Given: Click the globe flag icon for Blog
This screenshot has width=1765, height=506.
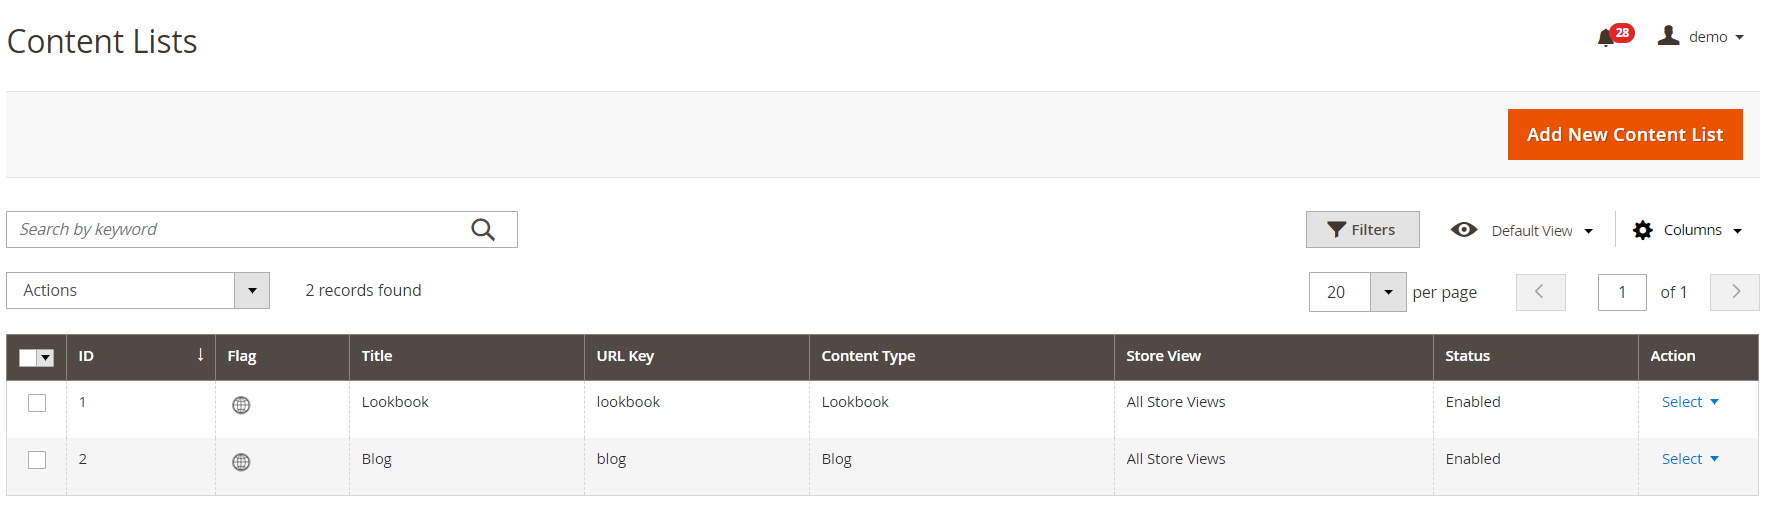Looking at the screenshot, I should point(241,462).
